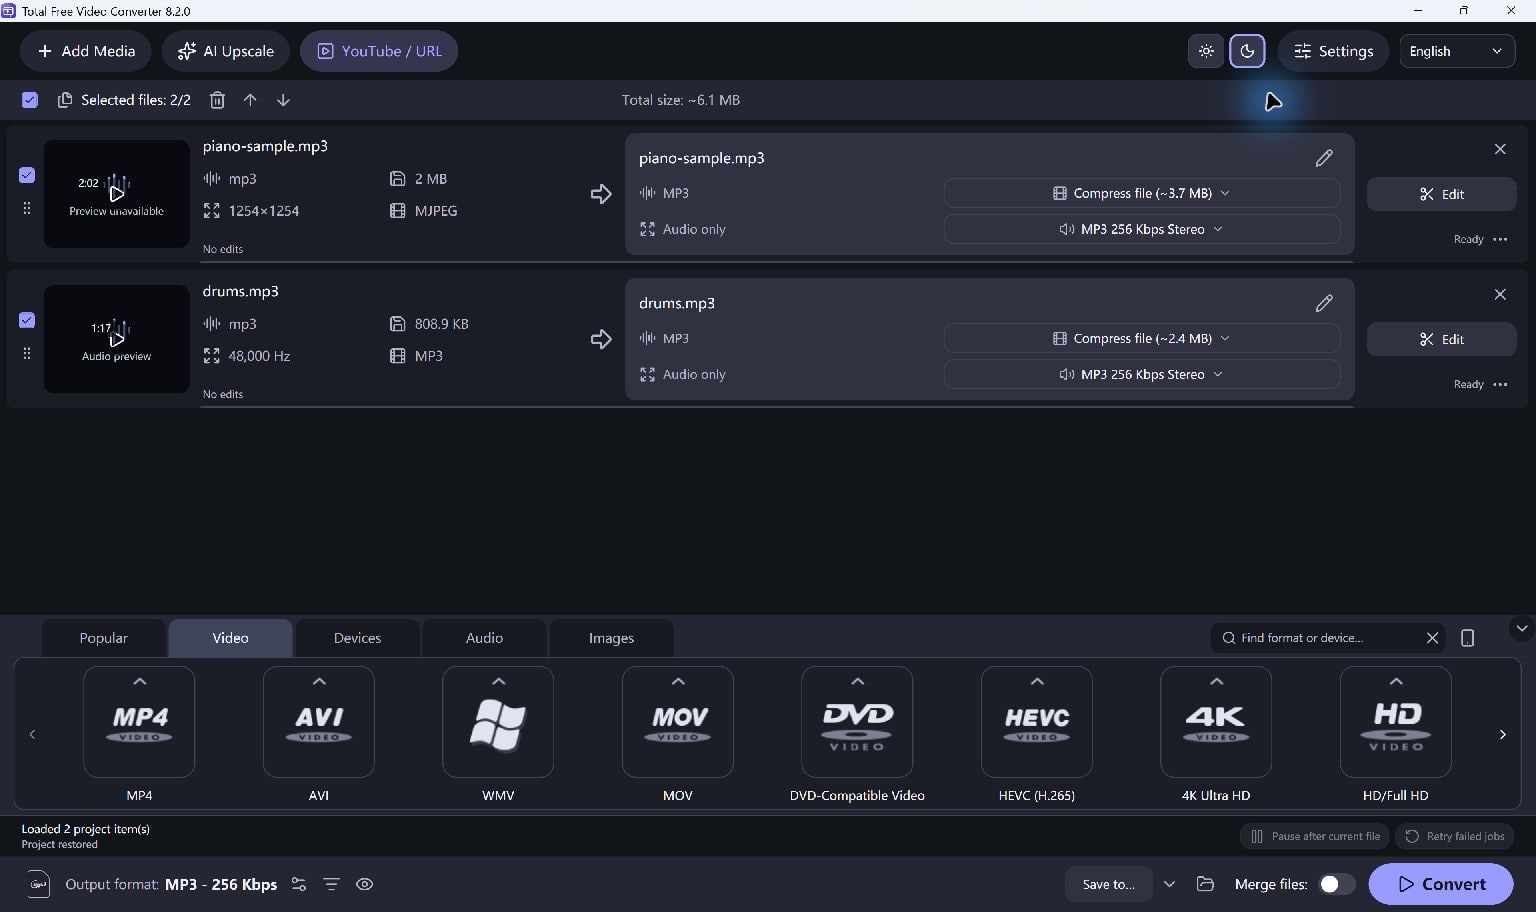Show device filter phone icon
Screen dimensions: 1536x912
(x=1467, y=638)
